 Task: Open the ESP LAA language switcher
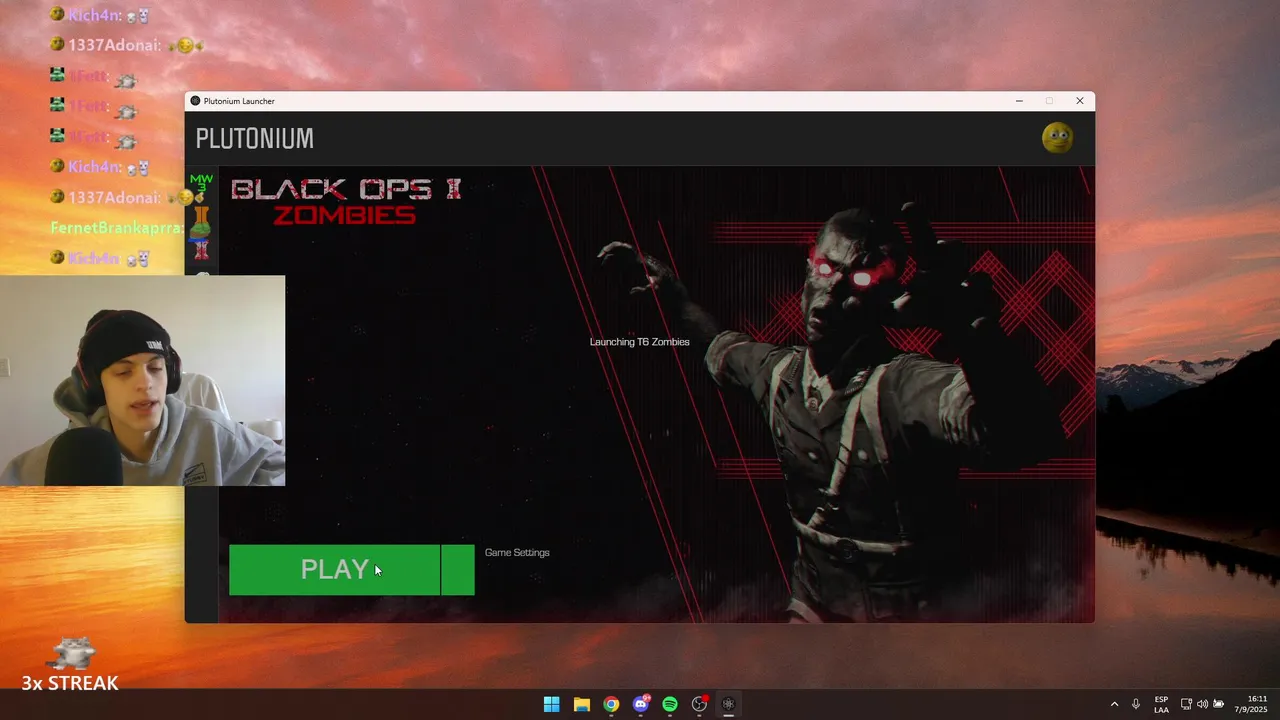[x=1161, y=704]
